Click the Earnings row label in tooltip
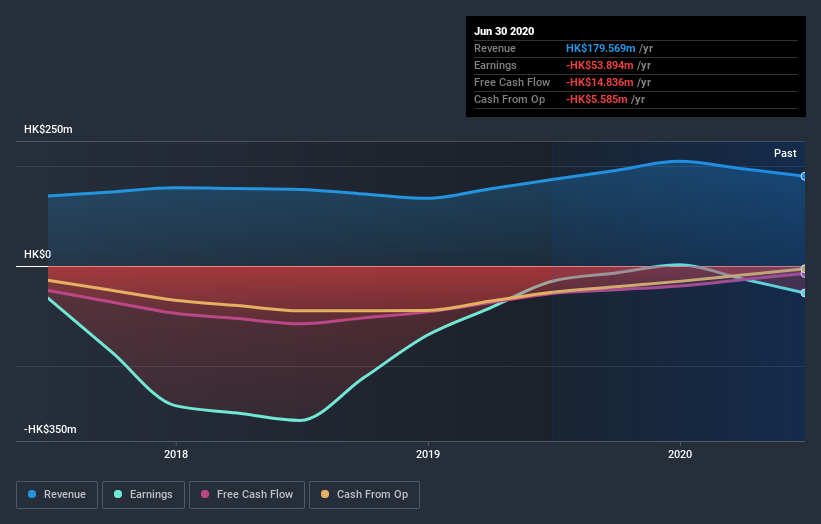The height and width of the screenshot is (524, 821). click(x=495, y=65)
